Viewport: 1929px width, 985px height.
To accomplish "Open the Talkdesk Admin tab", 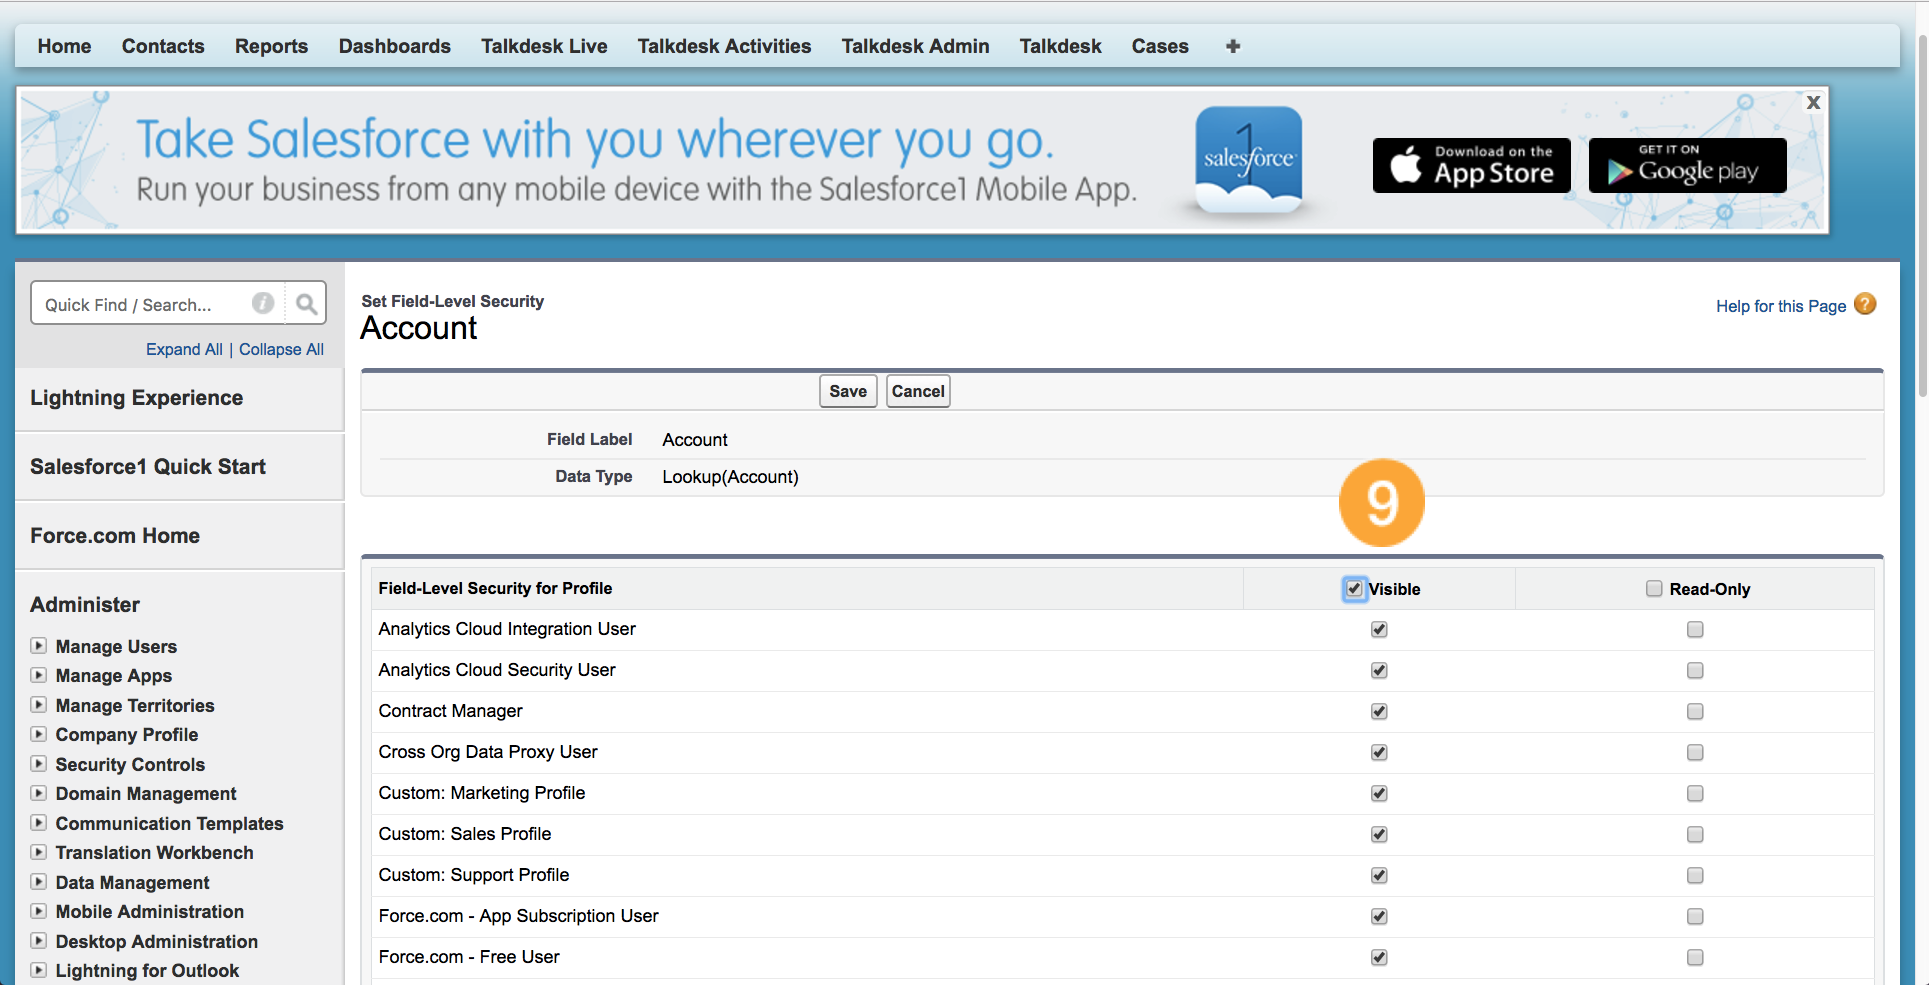I will click(915, 46).
